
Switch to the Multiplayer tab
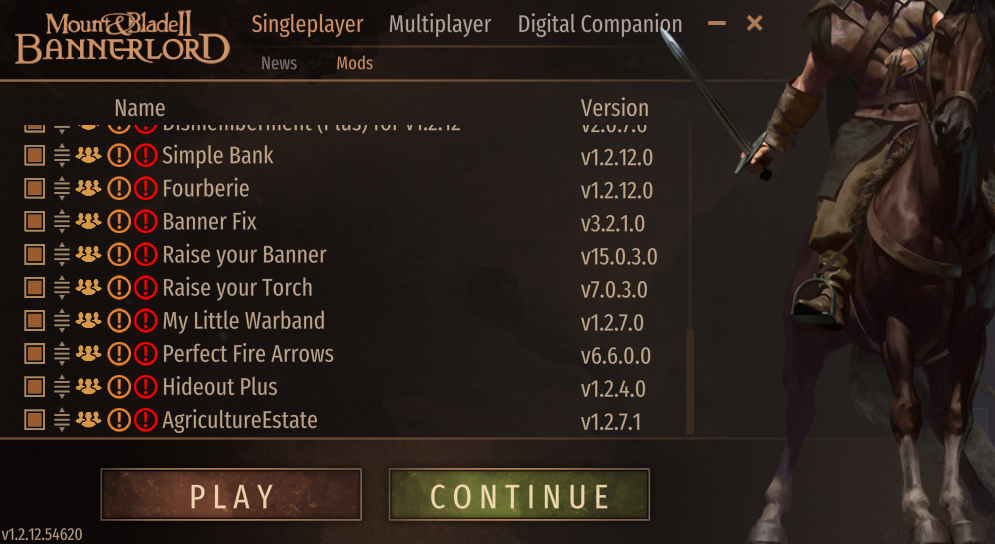[440, 24]
